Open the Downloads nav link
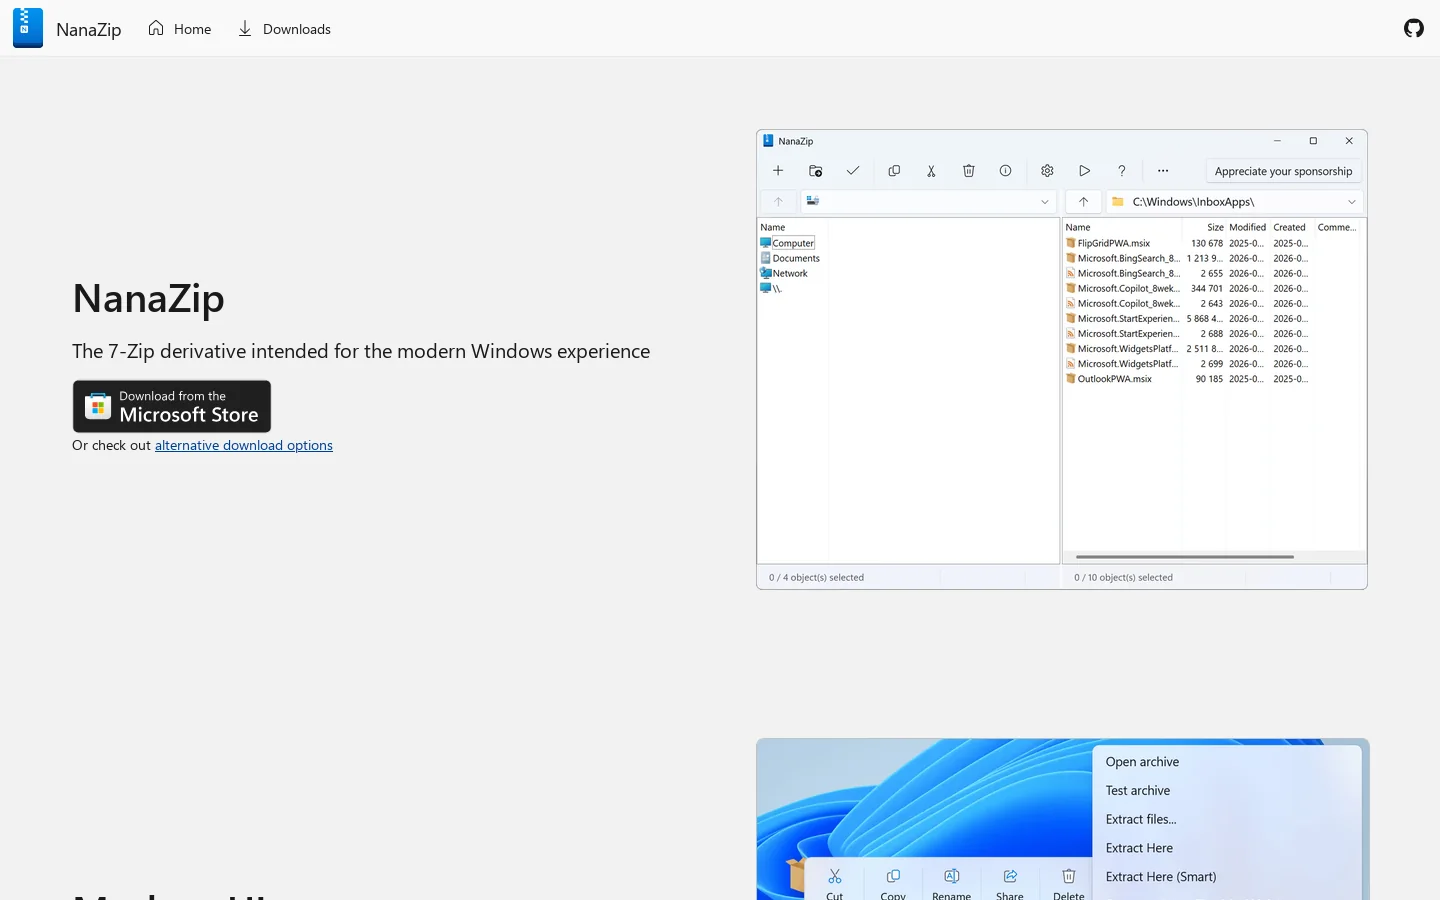1440x900 pixels. click(x=284, y=29)
